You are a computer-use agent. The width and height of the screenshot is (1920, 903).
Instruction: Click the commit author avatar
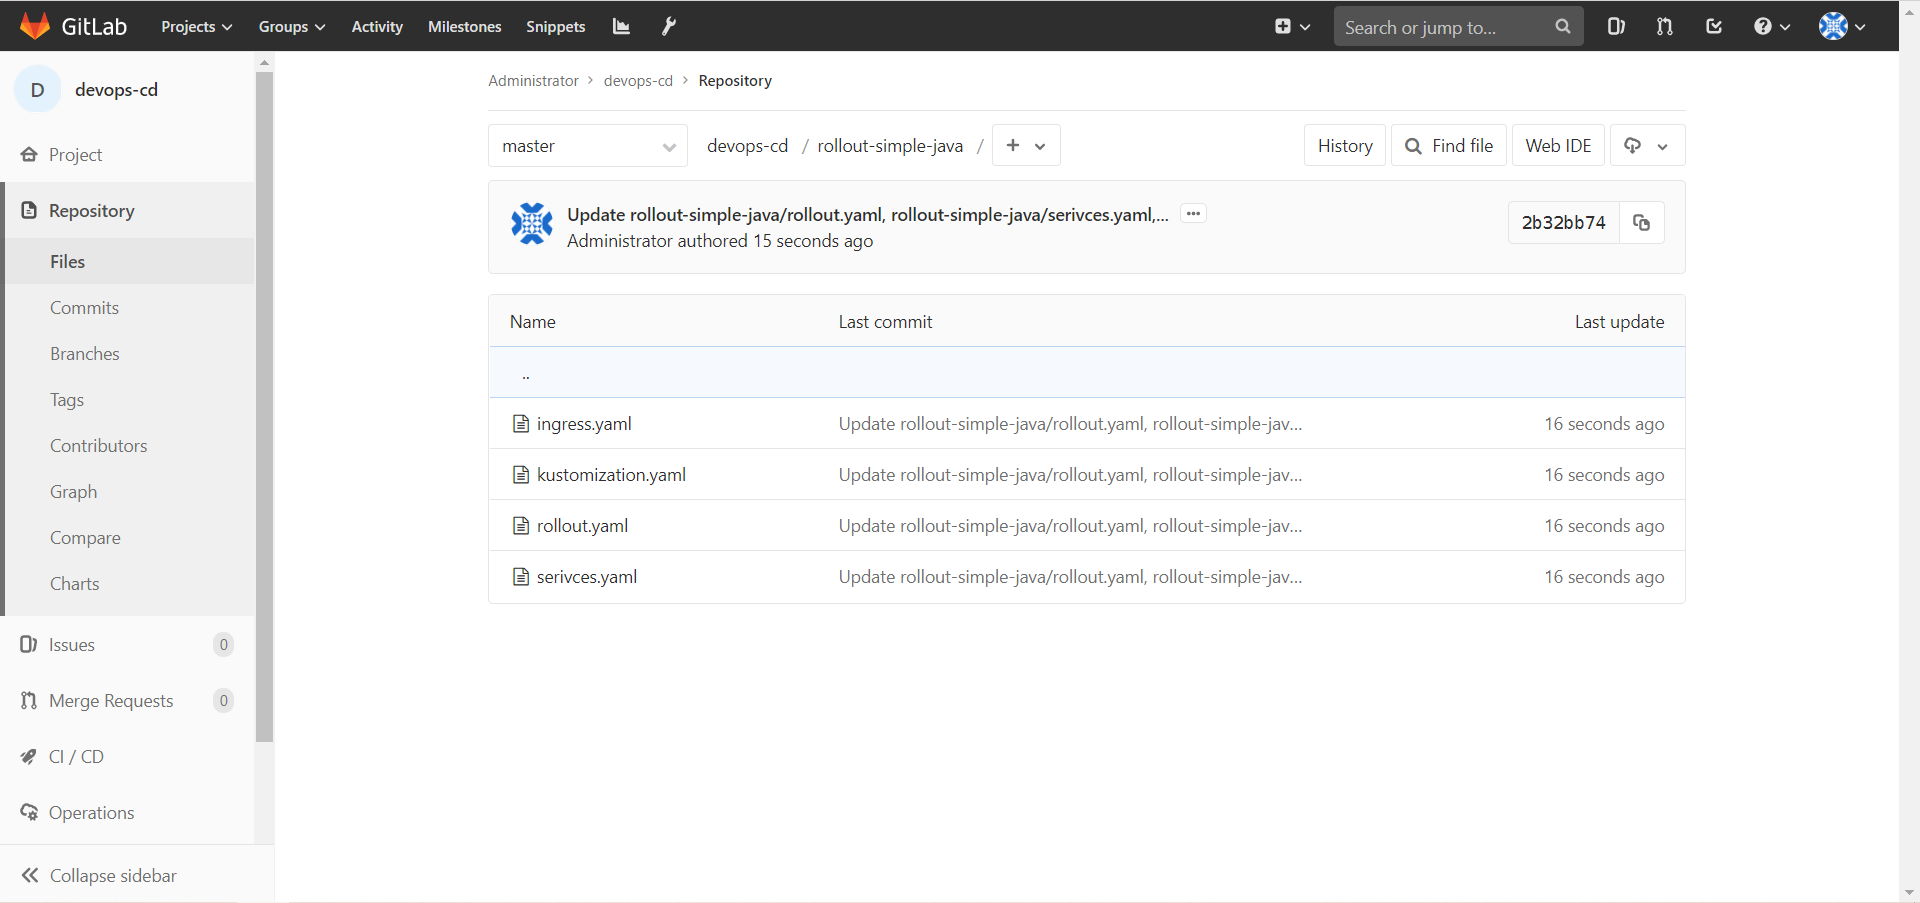click(532, 223)
